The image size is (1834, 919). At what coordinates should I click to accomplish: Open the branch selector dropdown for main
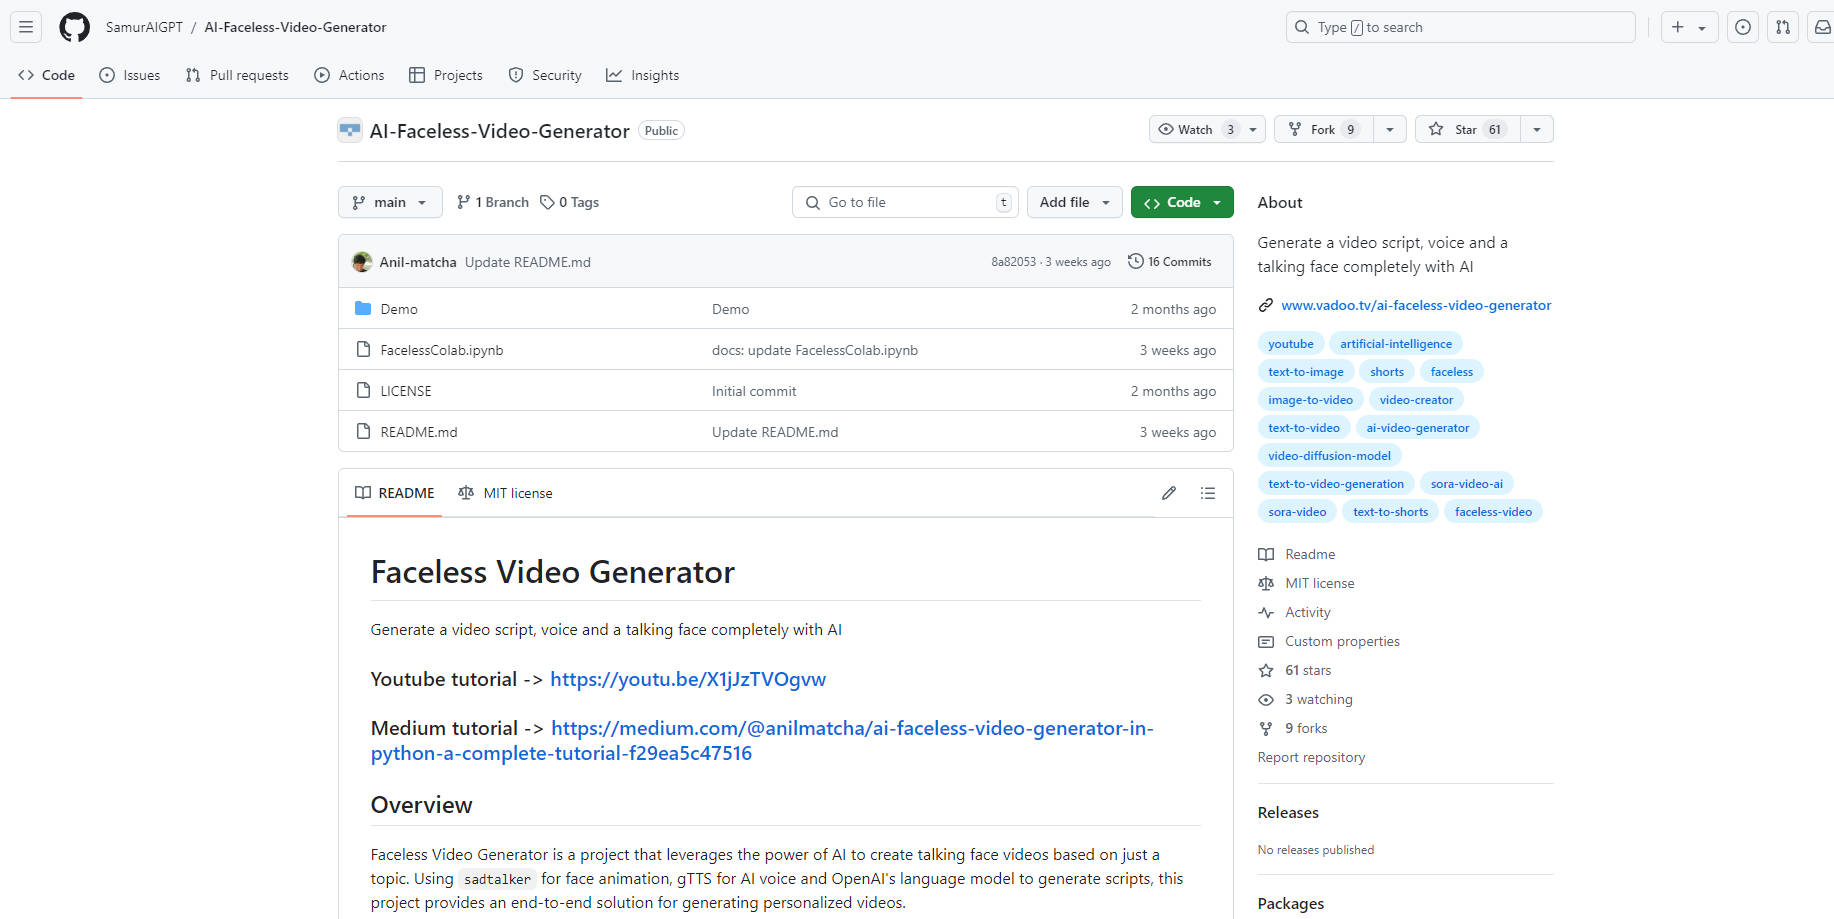(x=390, y=202)
